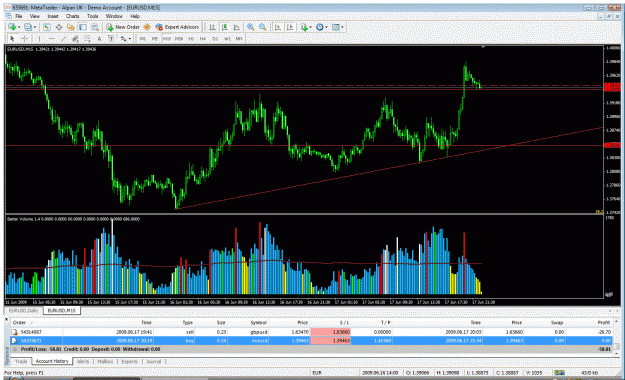
Task: Select the Equidistant Channel tool
Action: [75, 39]
